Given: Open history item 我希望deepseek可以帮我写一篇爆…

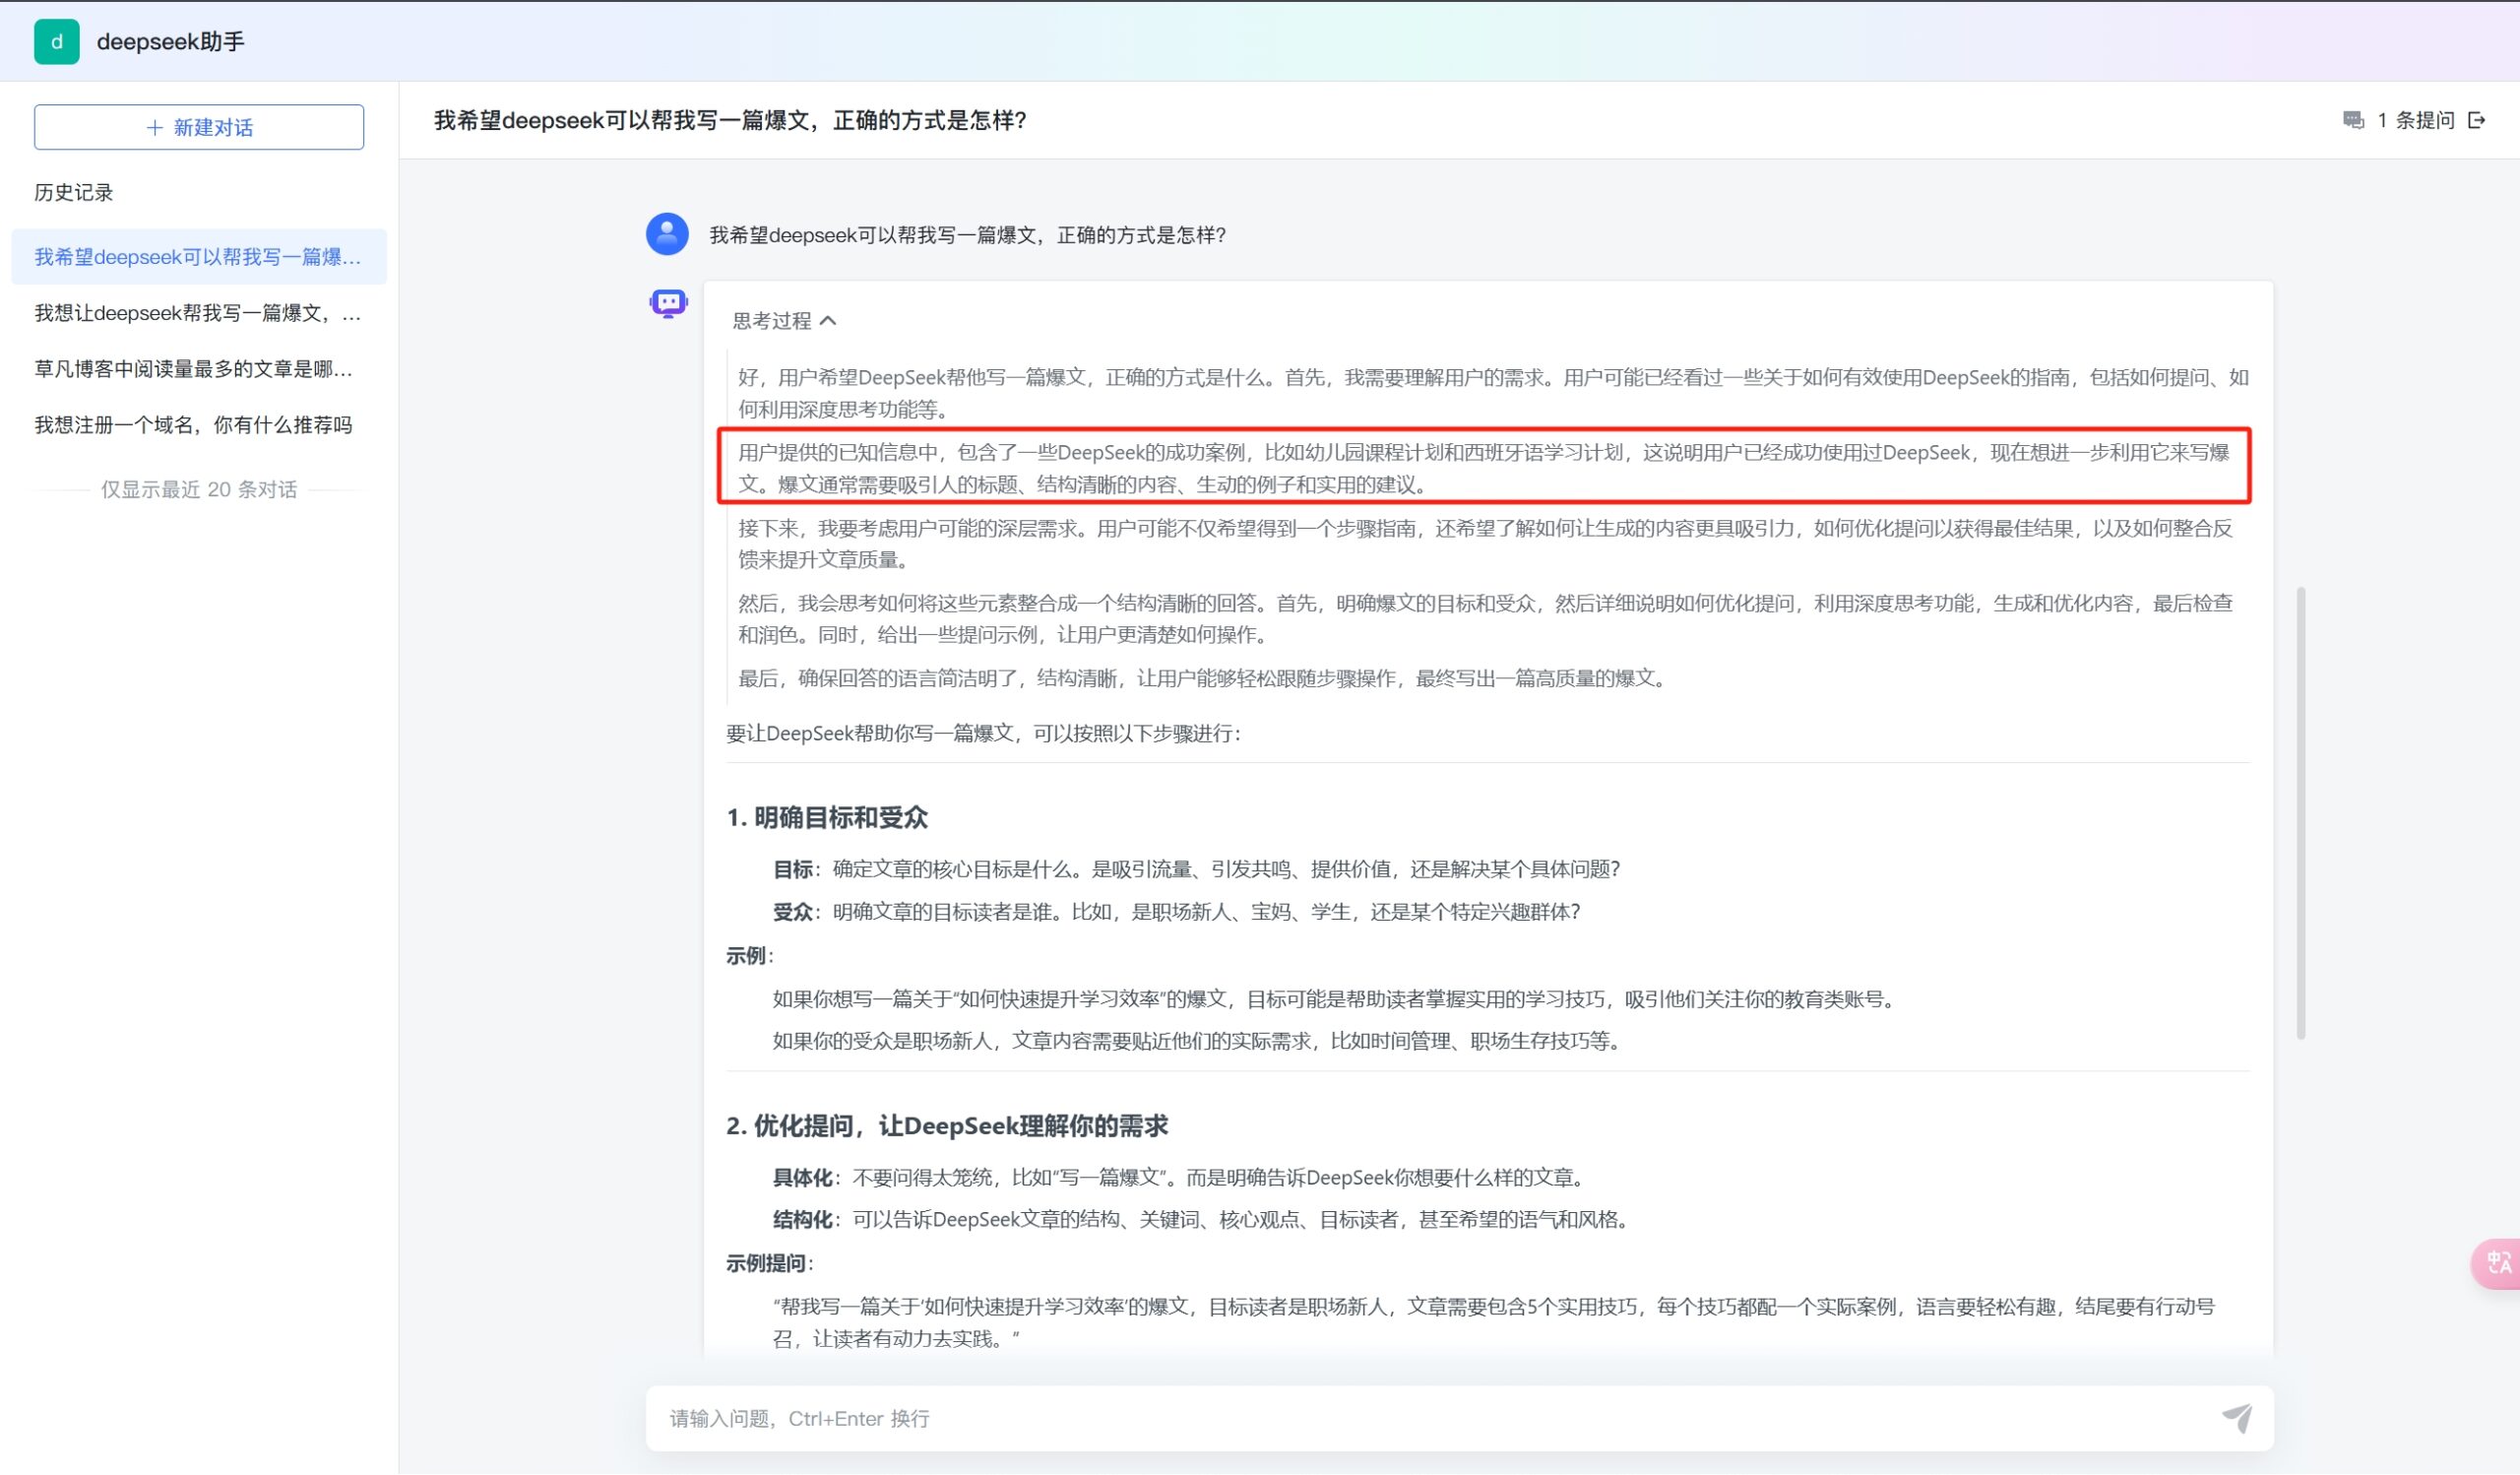Looking at the screenshot, I should (198, 257).
